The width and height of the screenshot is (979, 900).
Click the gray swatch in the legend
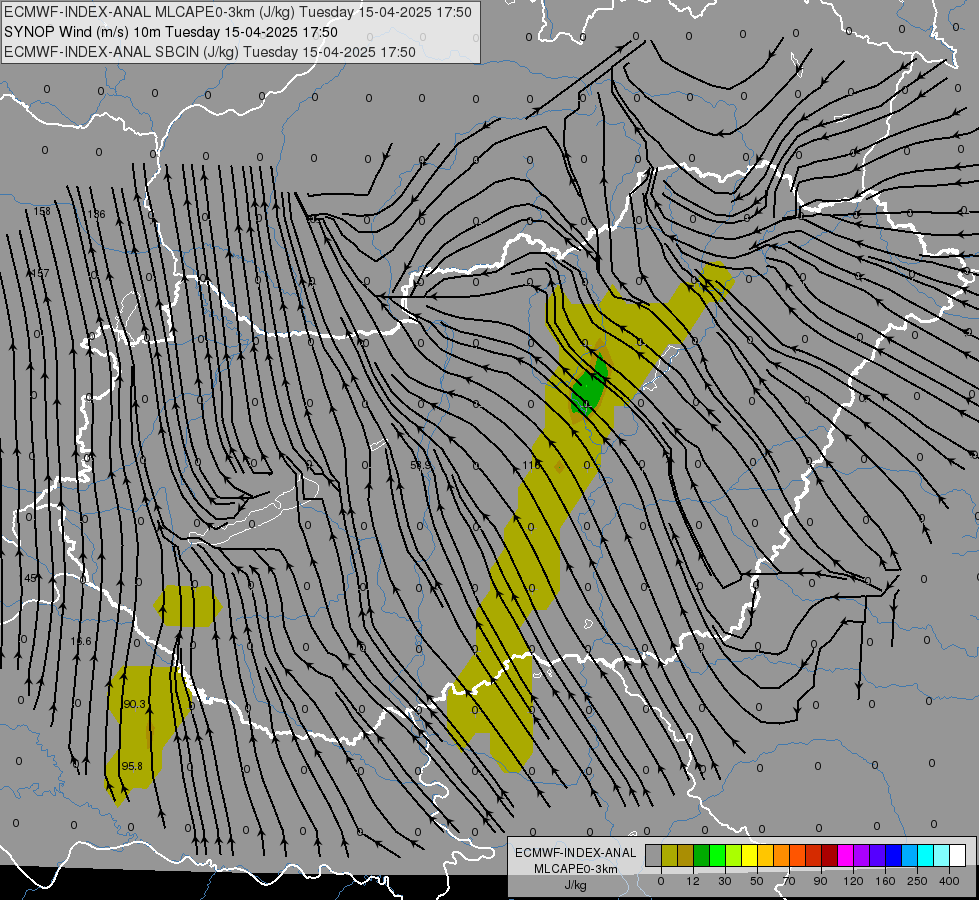(x=653, y=856)
